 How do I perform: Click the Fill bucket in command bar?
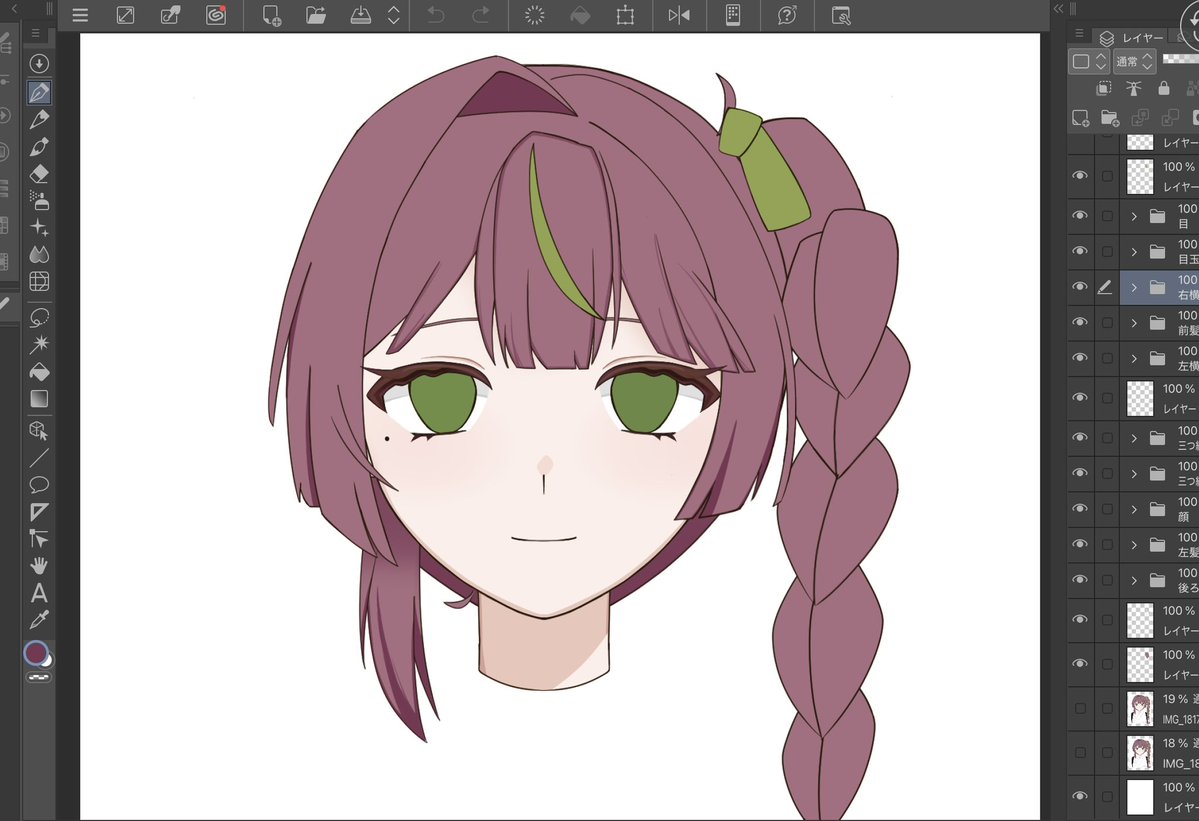tap(580, 15)
